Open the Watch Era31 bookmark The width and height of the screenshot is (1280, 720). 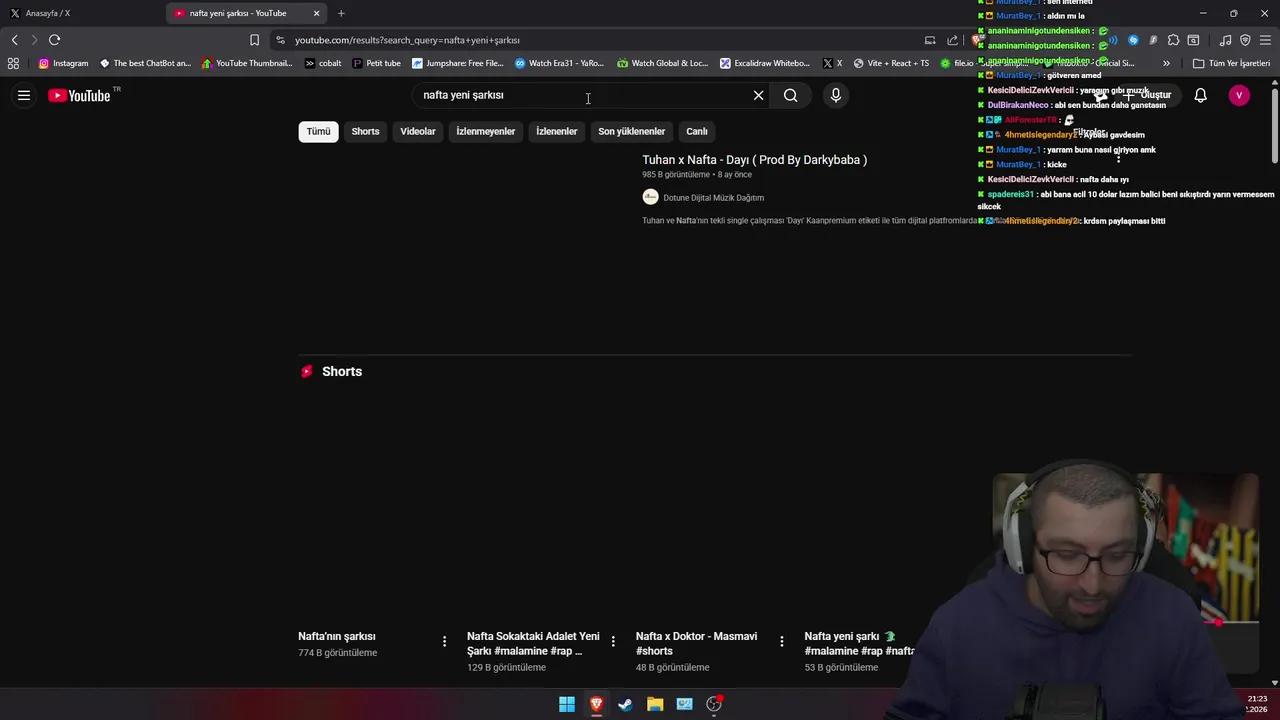coord(559,63)
